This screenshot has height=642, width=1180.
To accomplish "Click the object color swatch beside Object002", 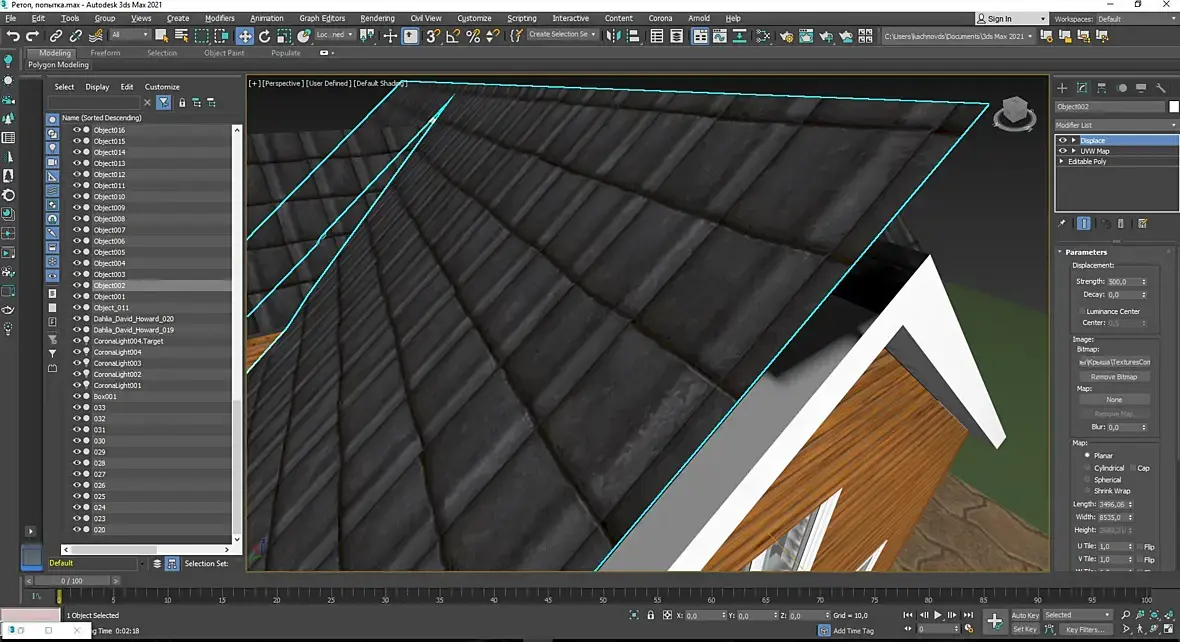I will click(x=1173, y=106).
